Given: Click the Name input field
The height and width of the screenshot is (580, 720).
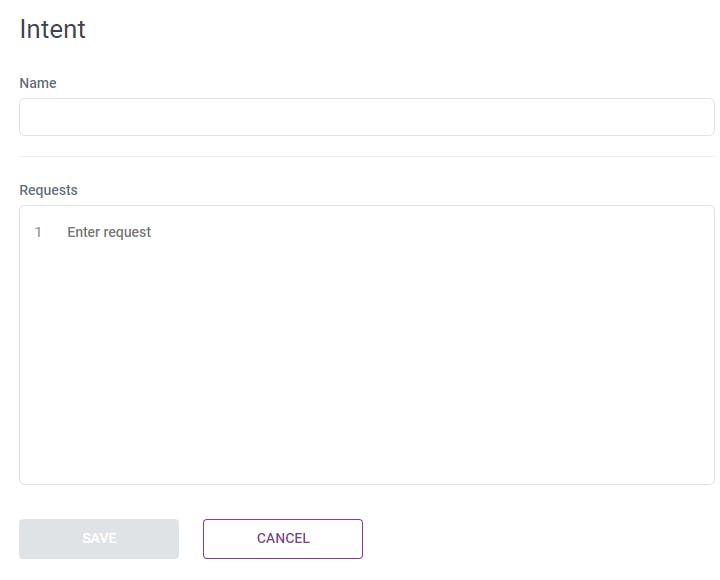Looking at the screenshot, I should coord(366,117).
